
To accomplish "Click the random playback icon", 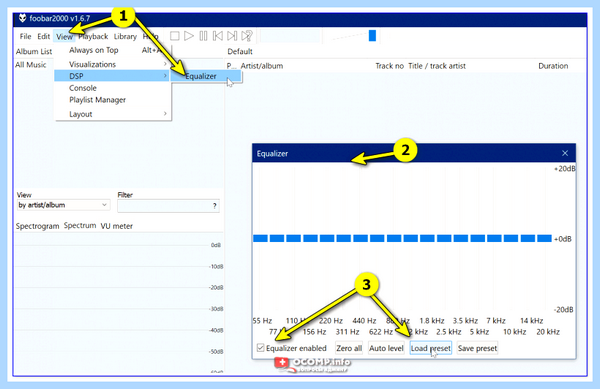I will (247, 36).
